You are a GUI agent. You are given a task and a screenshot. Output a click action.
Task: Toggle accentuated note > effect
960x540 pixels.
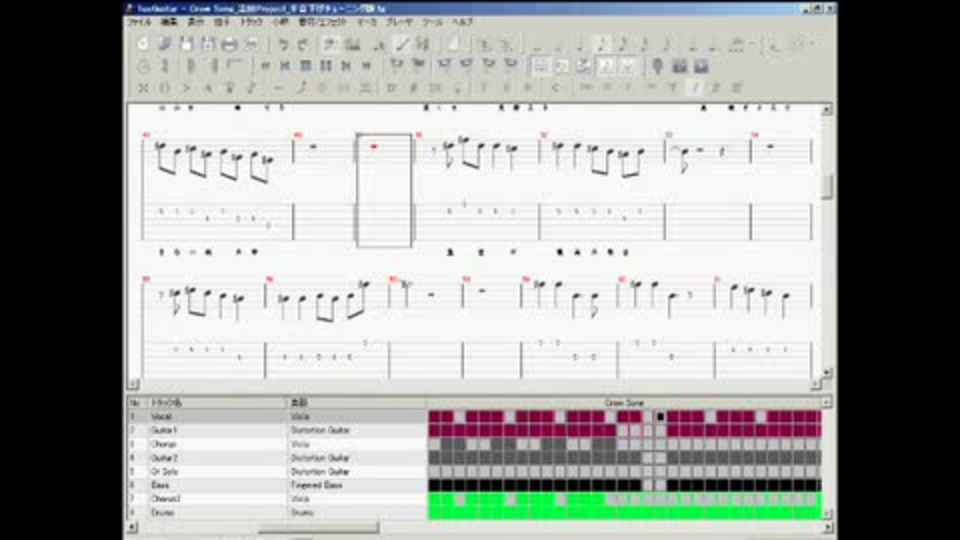[186, 88]
